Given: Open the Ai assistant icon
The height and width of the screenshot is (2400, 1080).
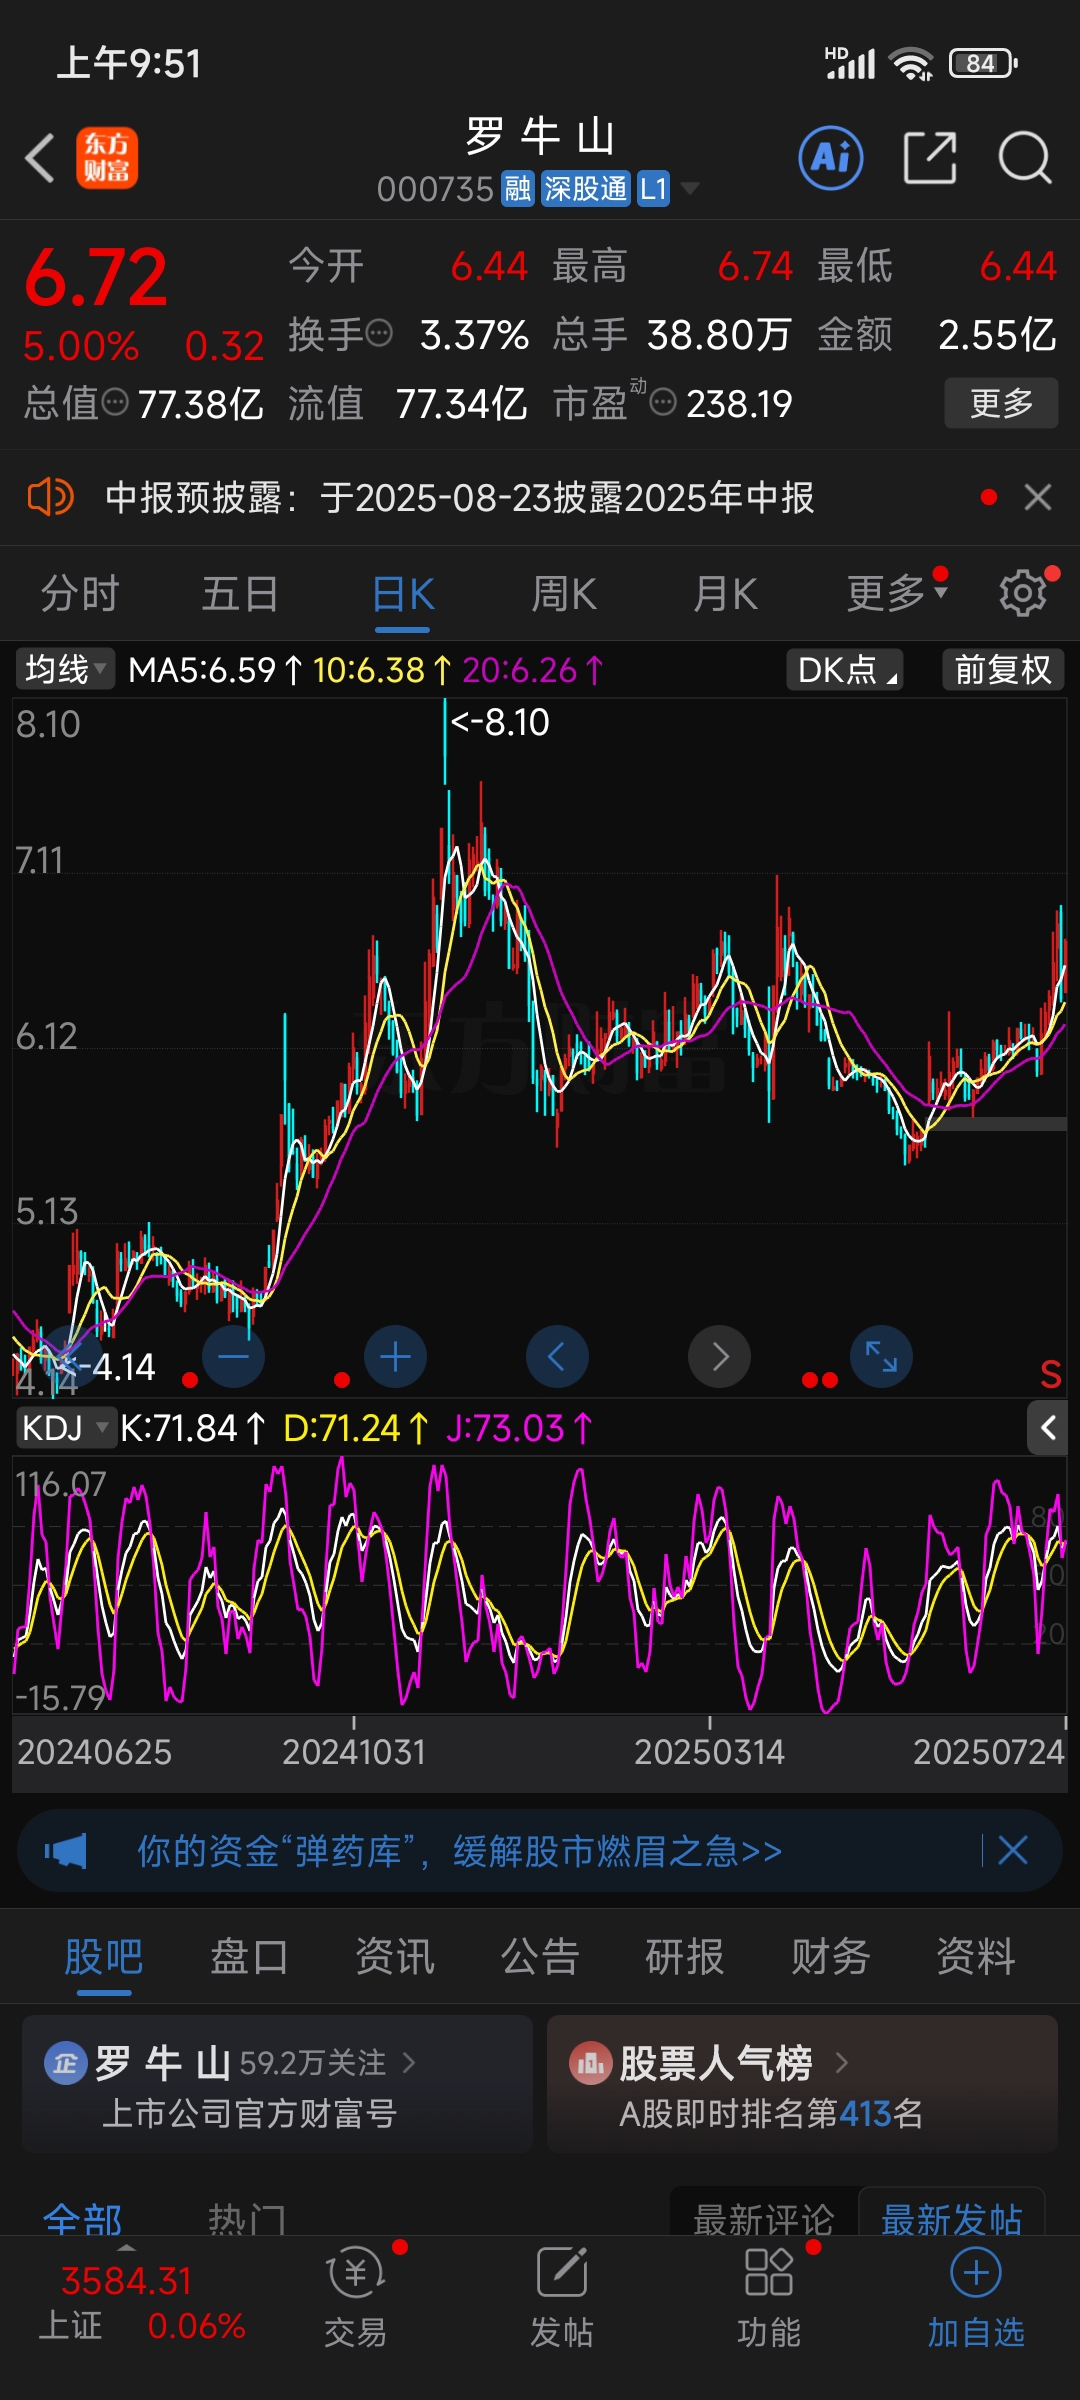Looking at the screenshot, I should pos(830,158).
